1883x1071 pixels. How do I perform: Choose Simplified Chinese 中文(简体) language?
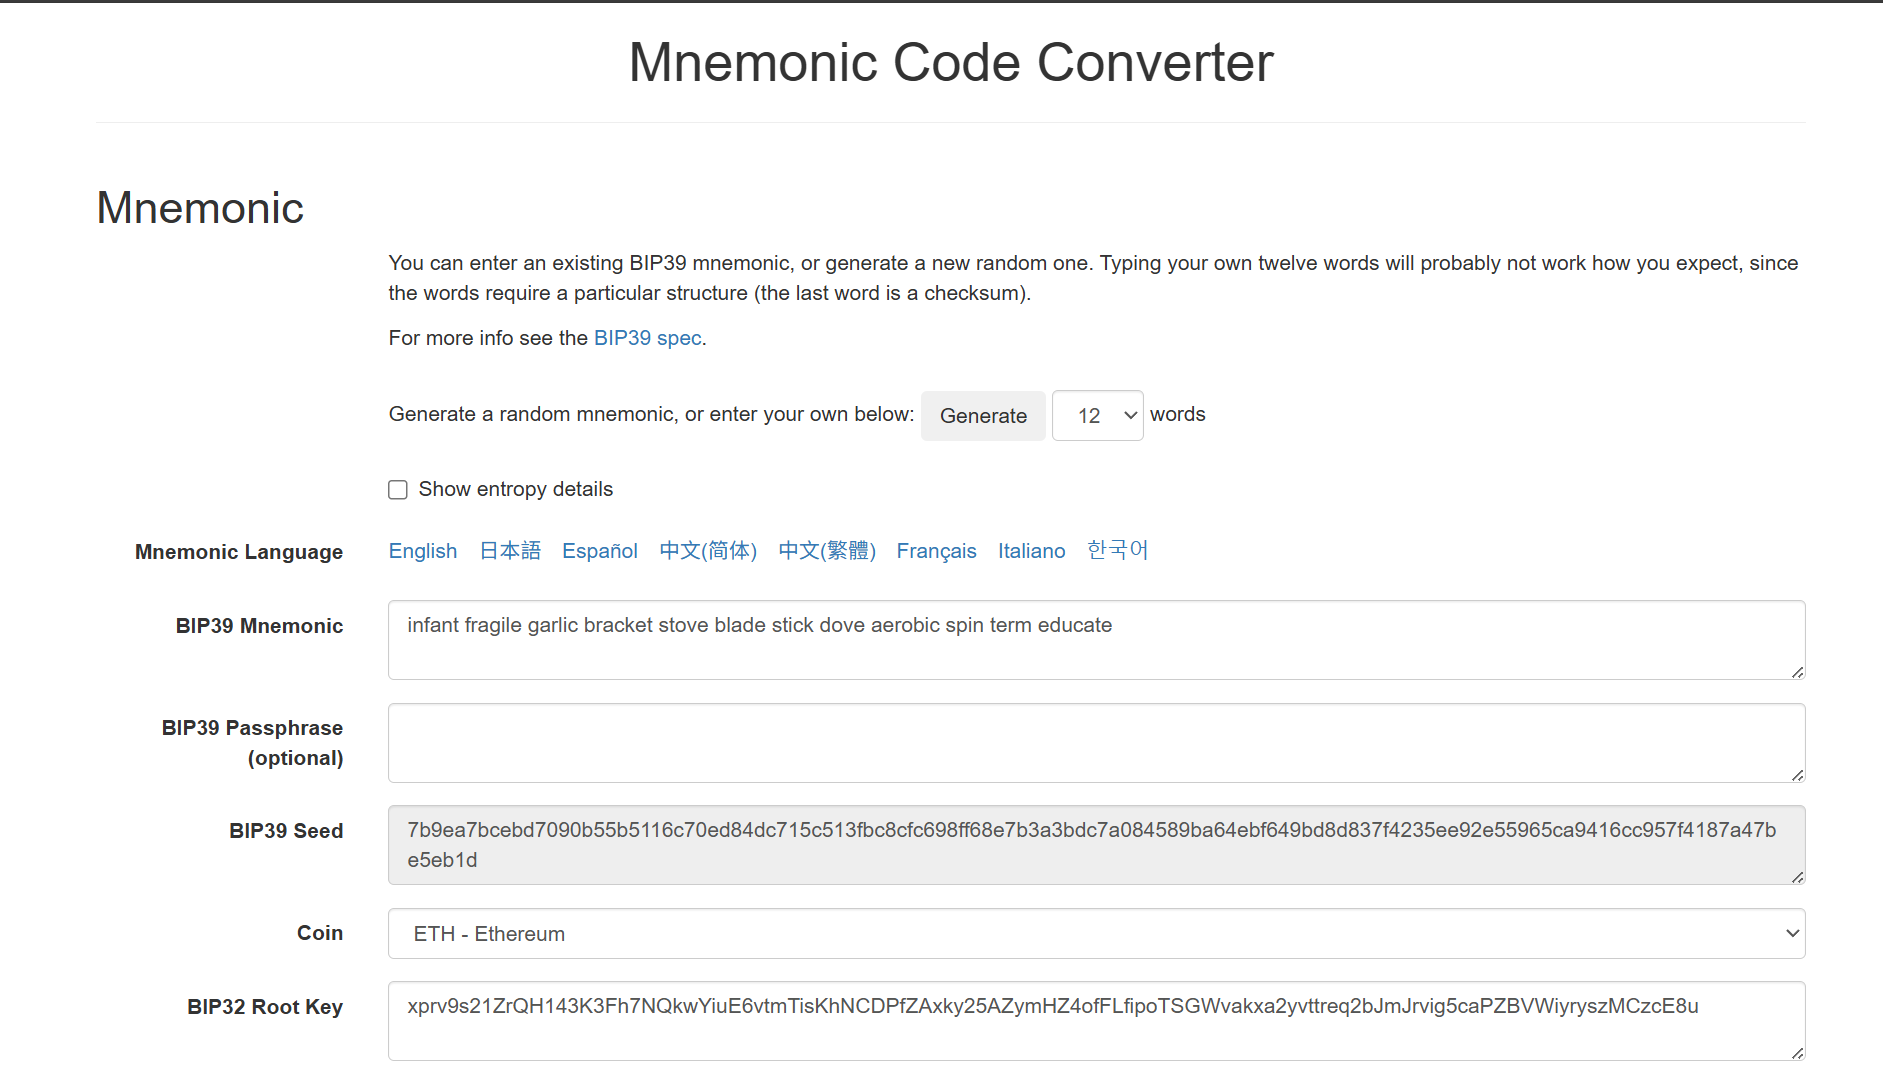[708, 551]
